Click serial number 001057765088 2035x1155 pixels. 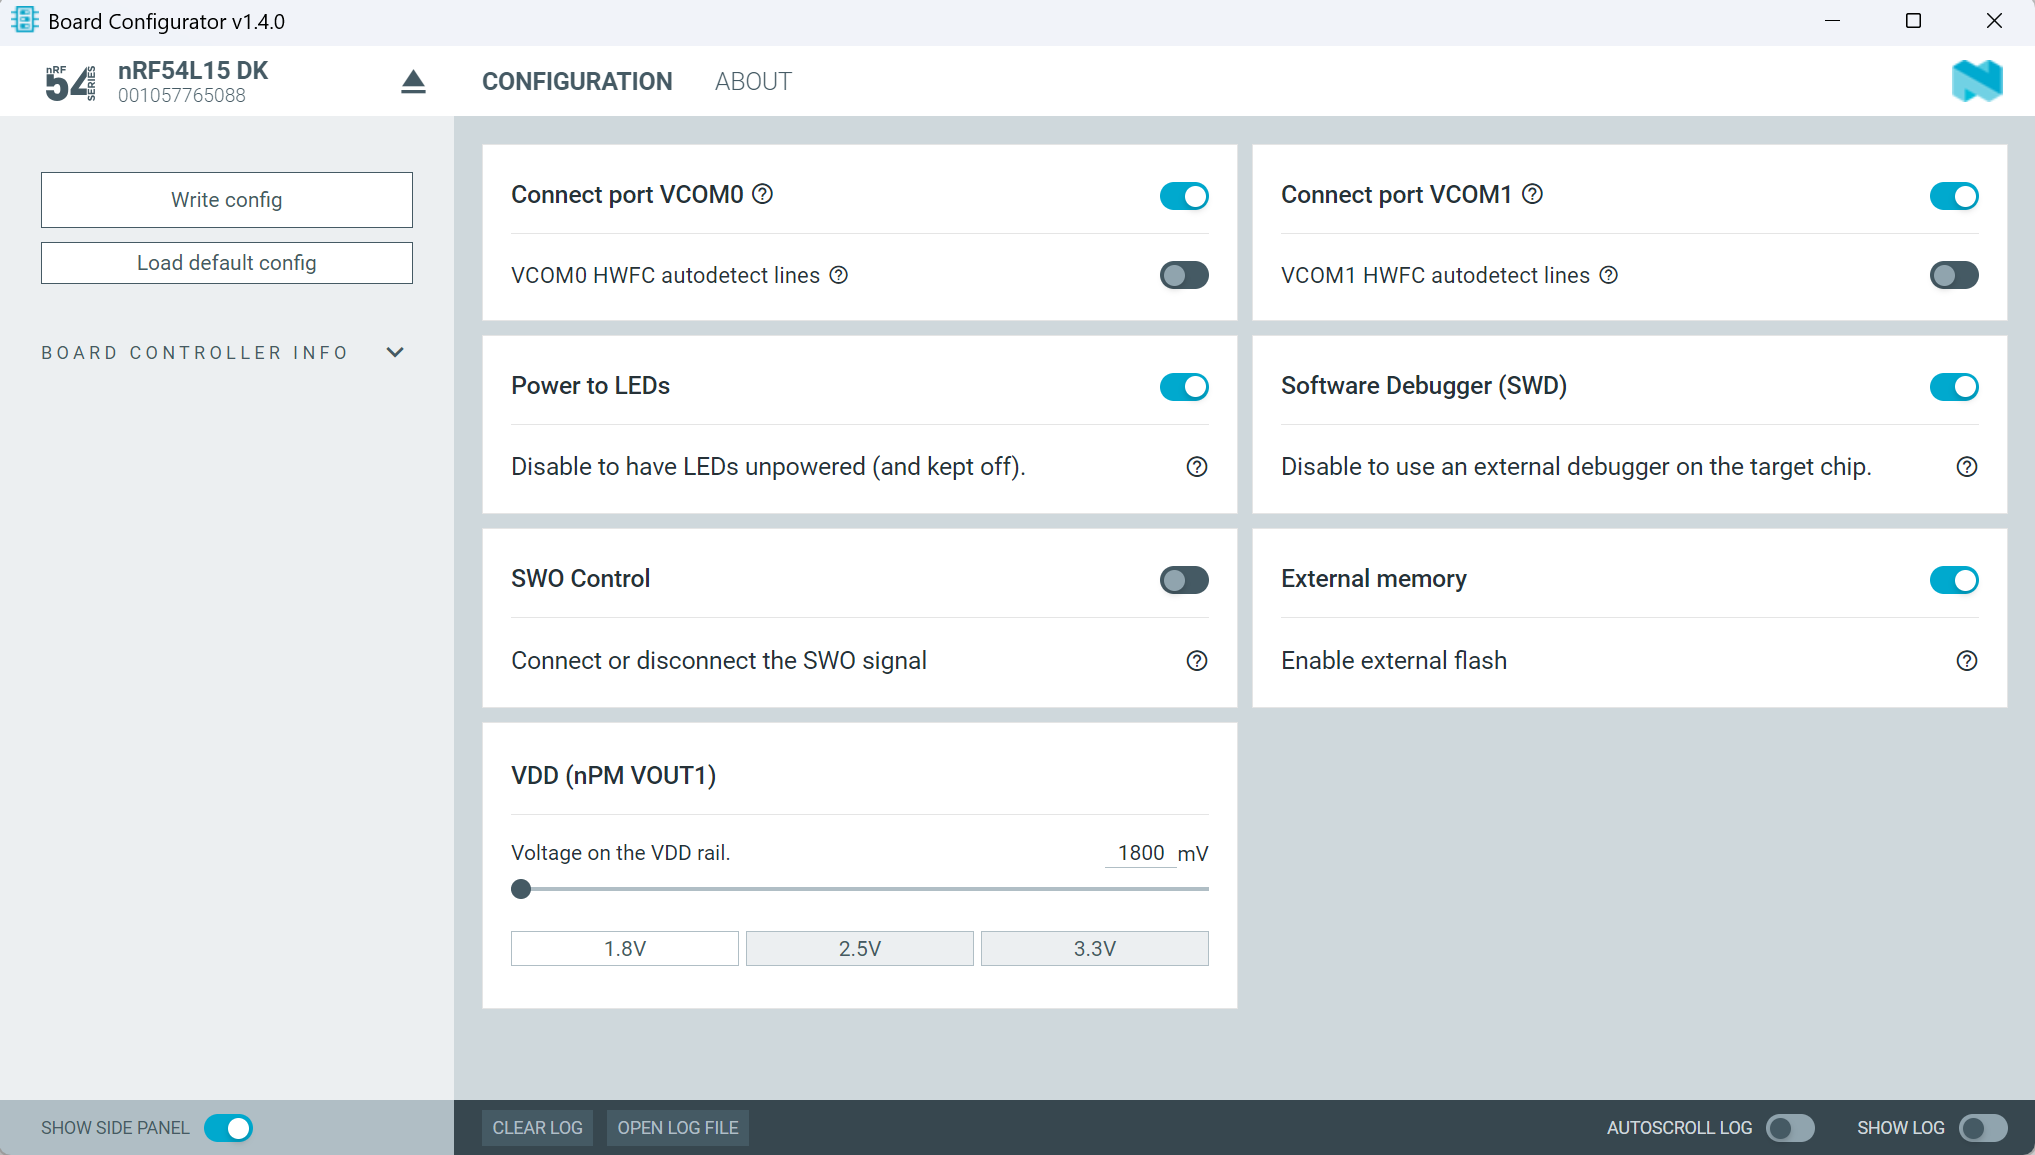[182, 96]
